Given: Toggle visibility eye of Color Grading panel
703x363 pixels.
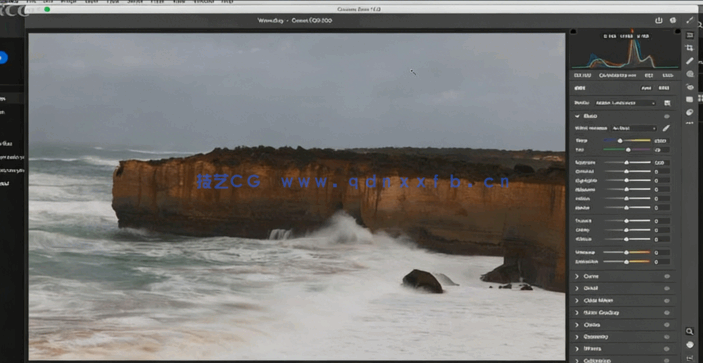Looking at the screenshot, I should click(x=667, y=313).
